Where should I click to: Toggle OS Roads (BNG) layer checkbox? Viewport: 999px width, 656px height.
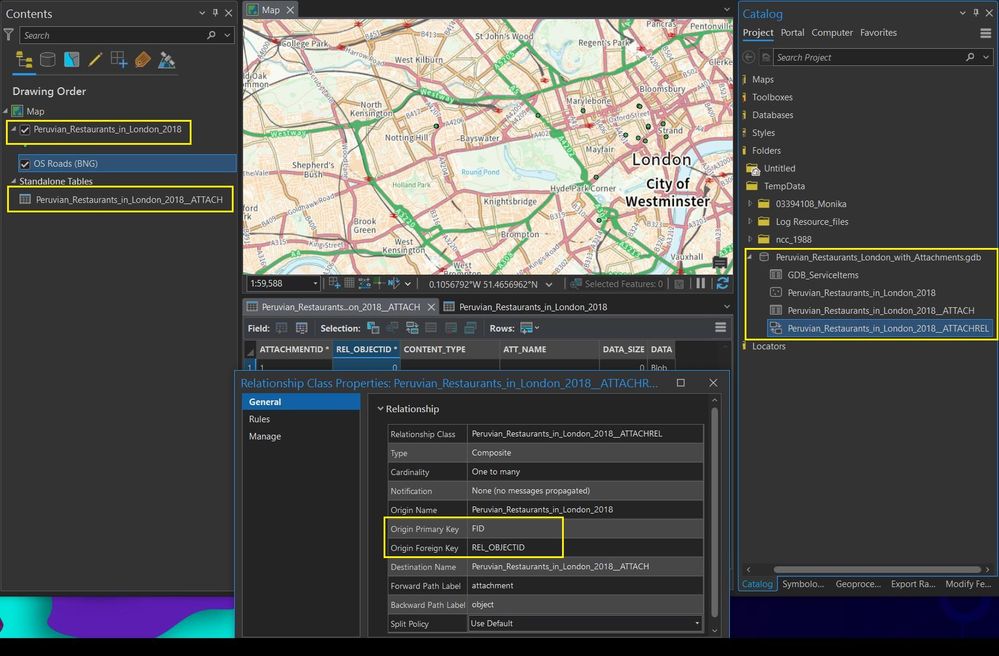25,163
